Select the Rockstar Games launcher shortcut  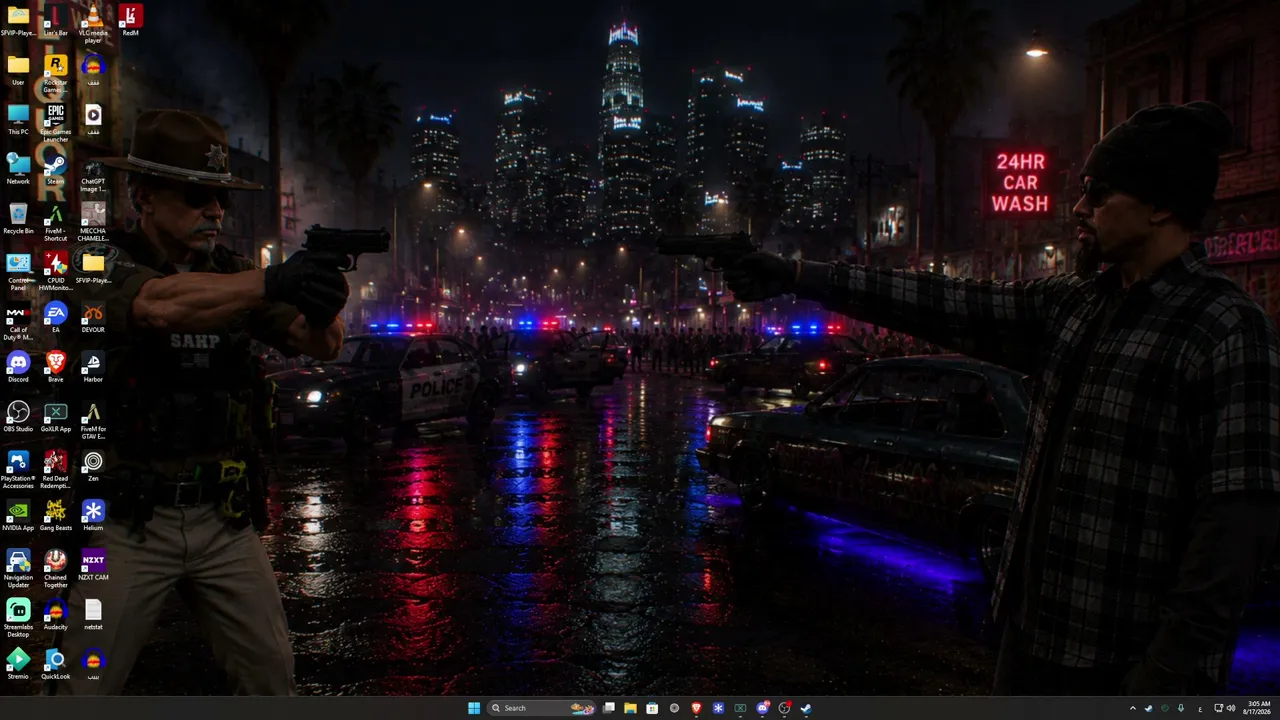click(x=56, y=73)
